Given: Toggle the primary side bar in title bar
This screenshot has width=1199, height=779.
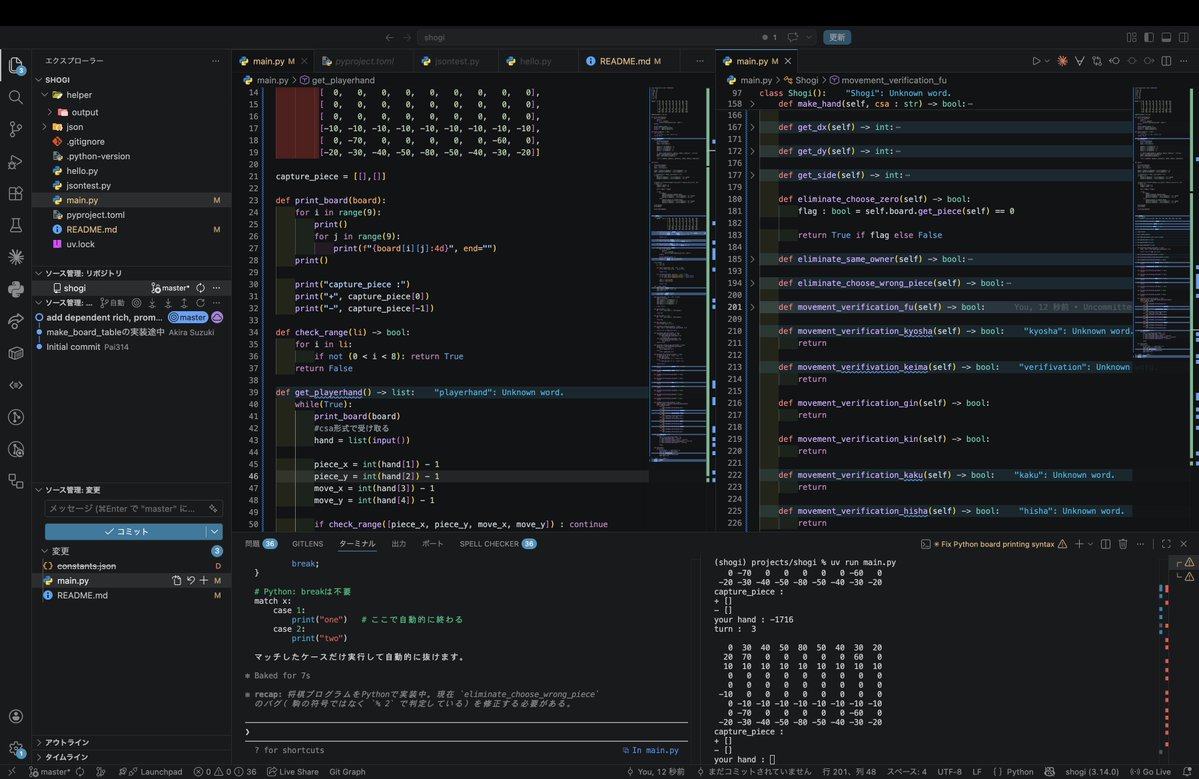Looking at the screenshot, I should click(1149, 37).
